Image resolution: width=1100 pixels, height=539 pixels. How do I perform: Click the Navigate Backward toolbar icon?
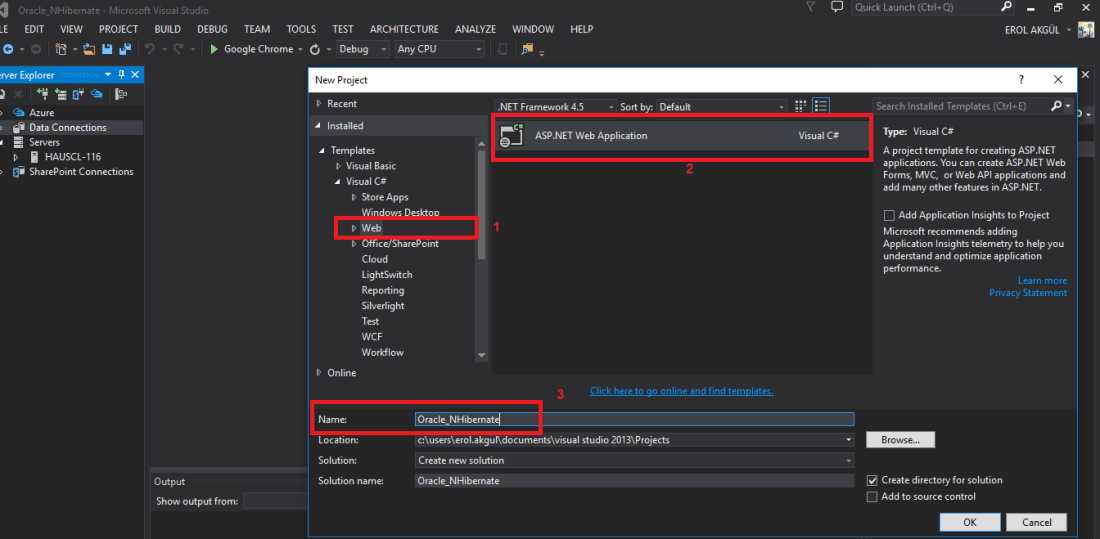click(x=8, y=49)
